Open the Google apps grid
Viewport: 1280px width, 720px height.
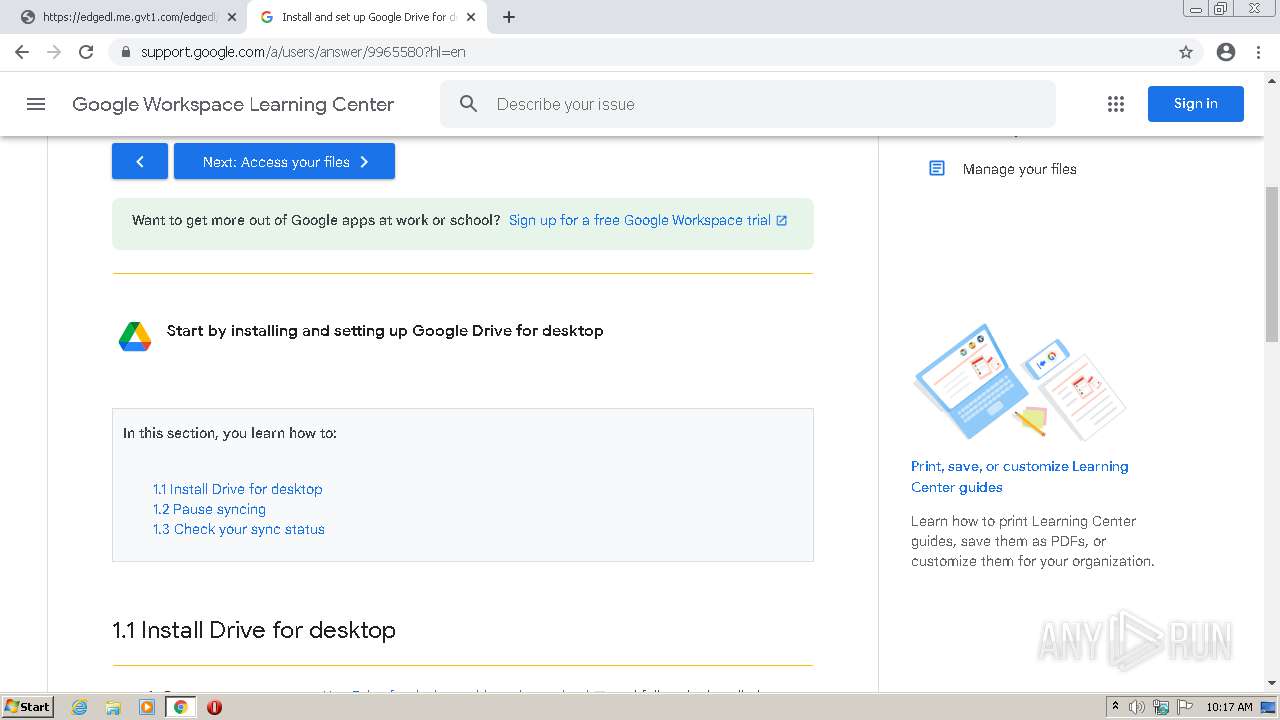(1116, 104)
